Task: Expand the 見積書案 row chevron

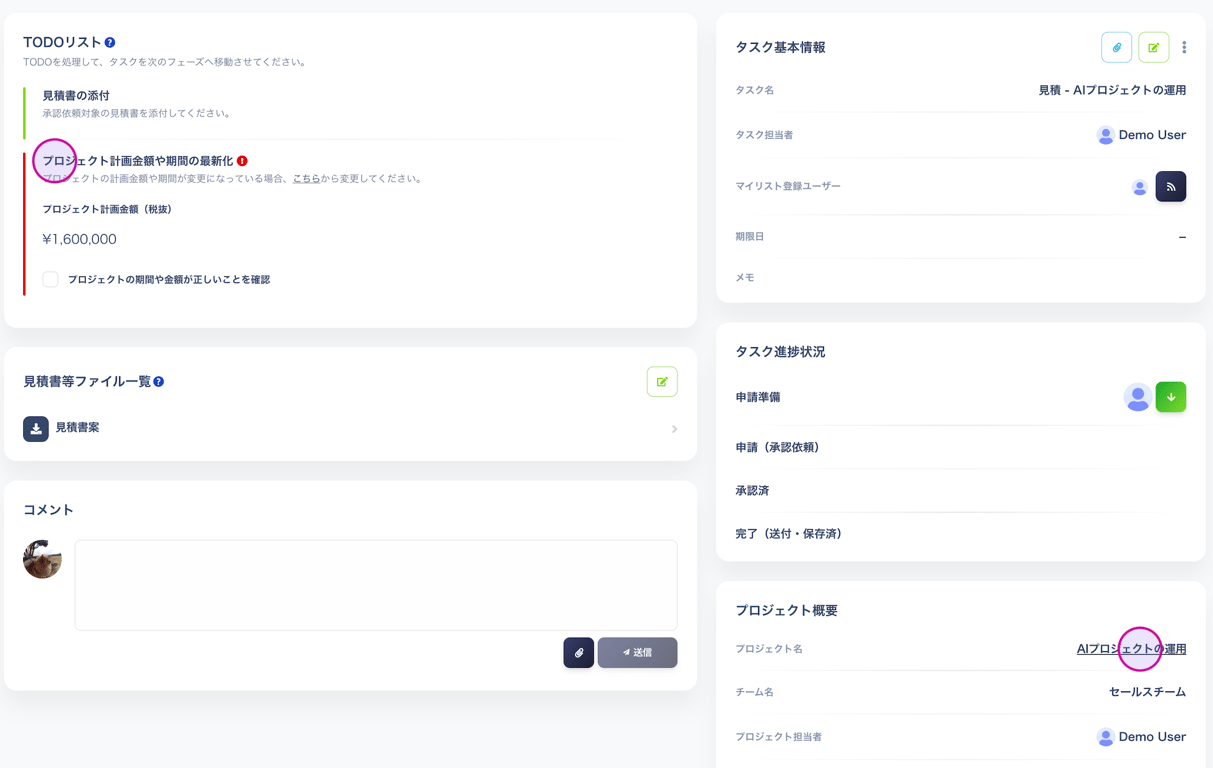Action: pyautogui.click(x=674, y=429)
